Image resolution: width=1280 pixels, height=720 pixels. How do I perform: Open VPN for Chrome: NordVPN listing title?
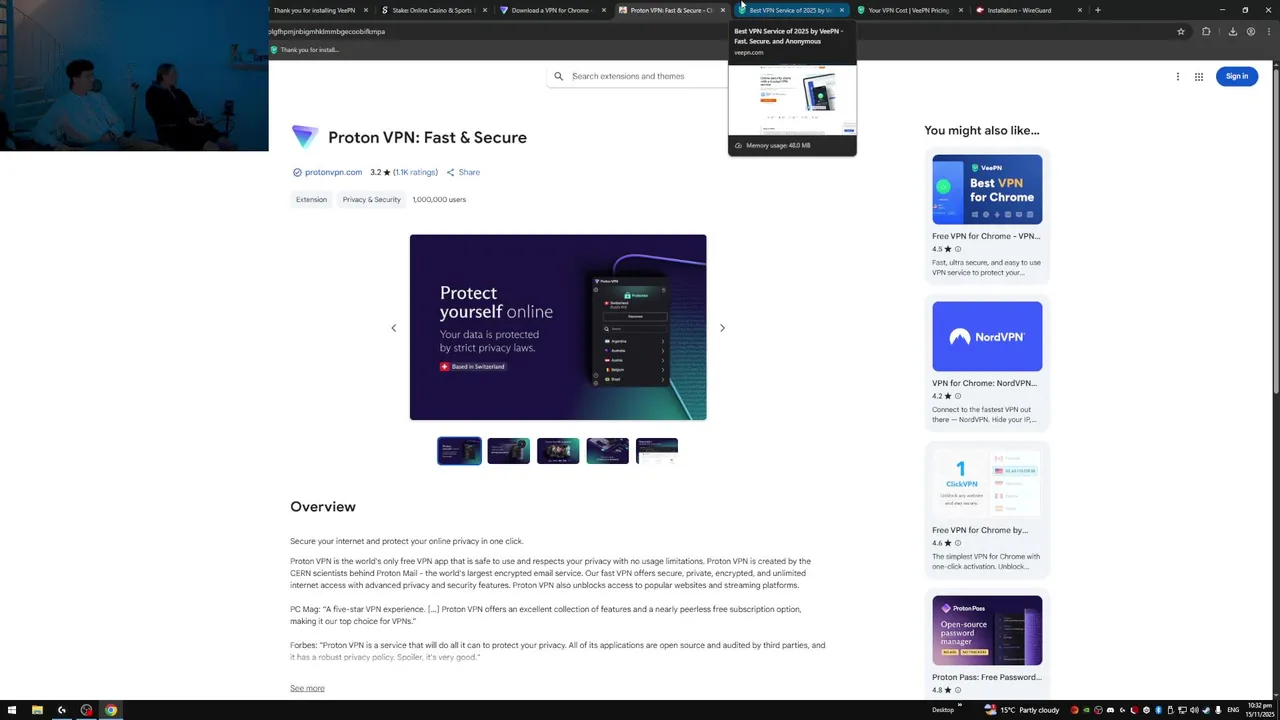[x=984, y=383]
